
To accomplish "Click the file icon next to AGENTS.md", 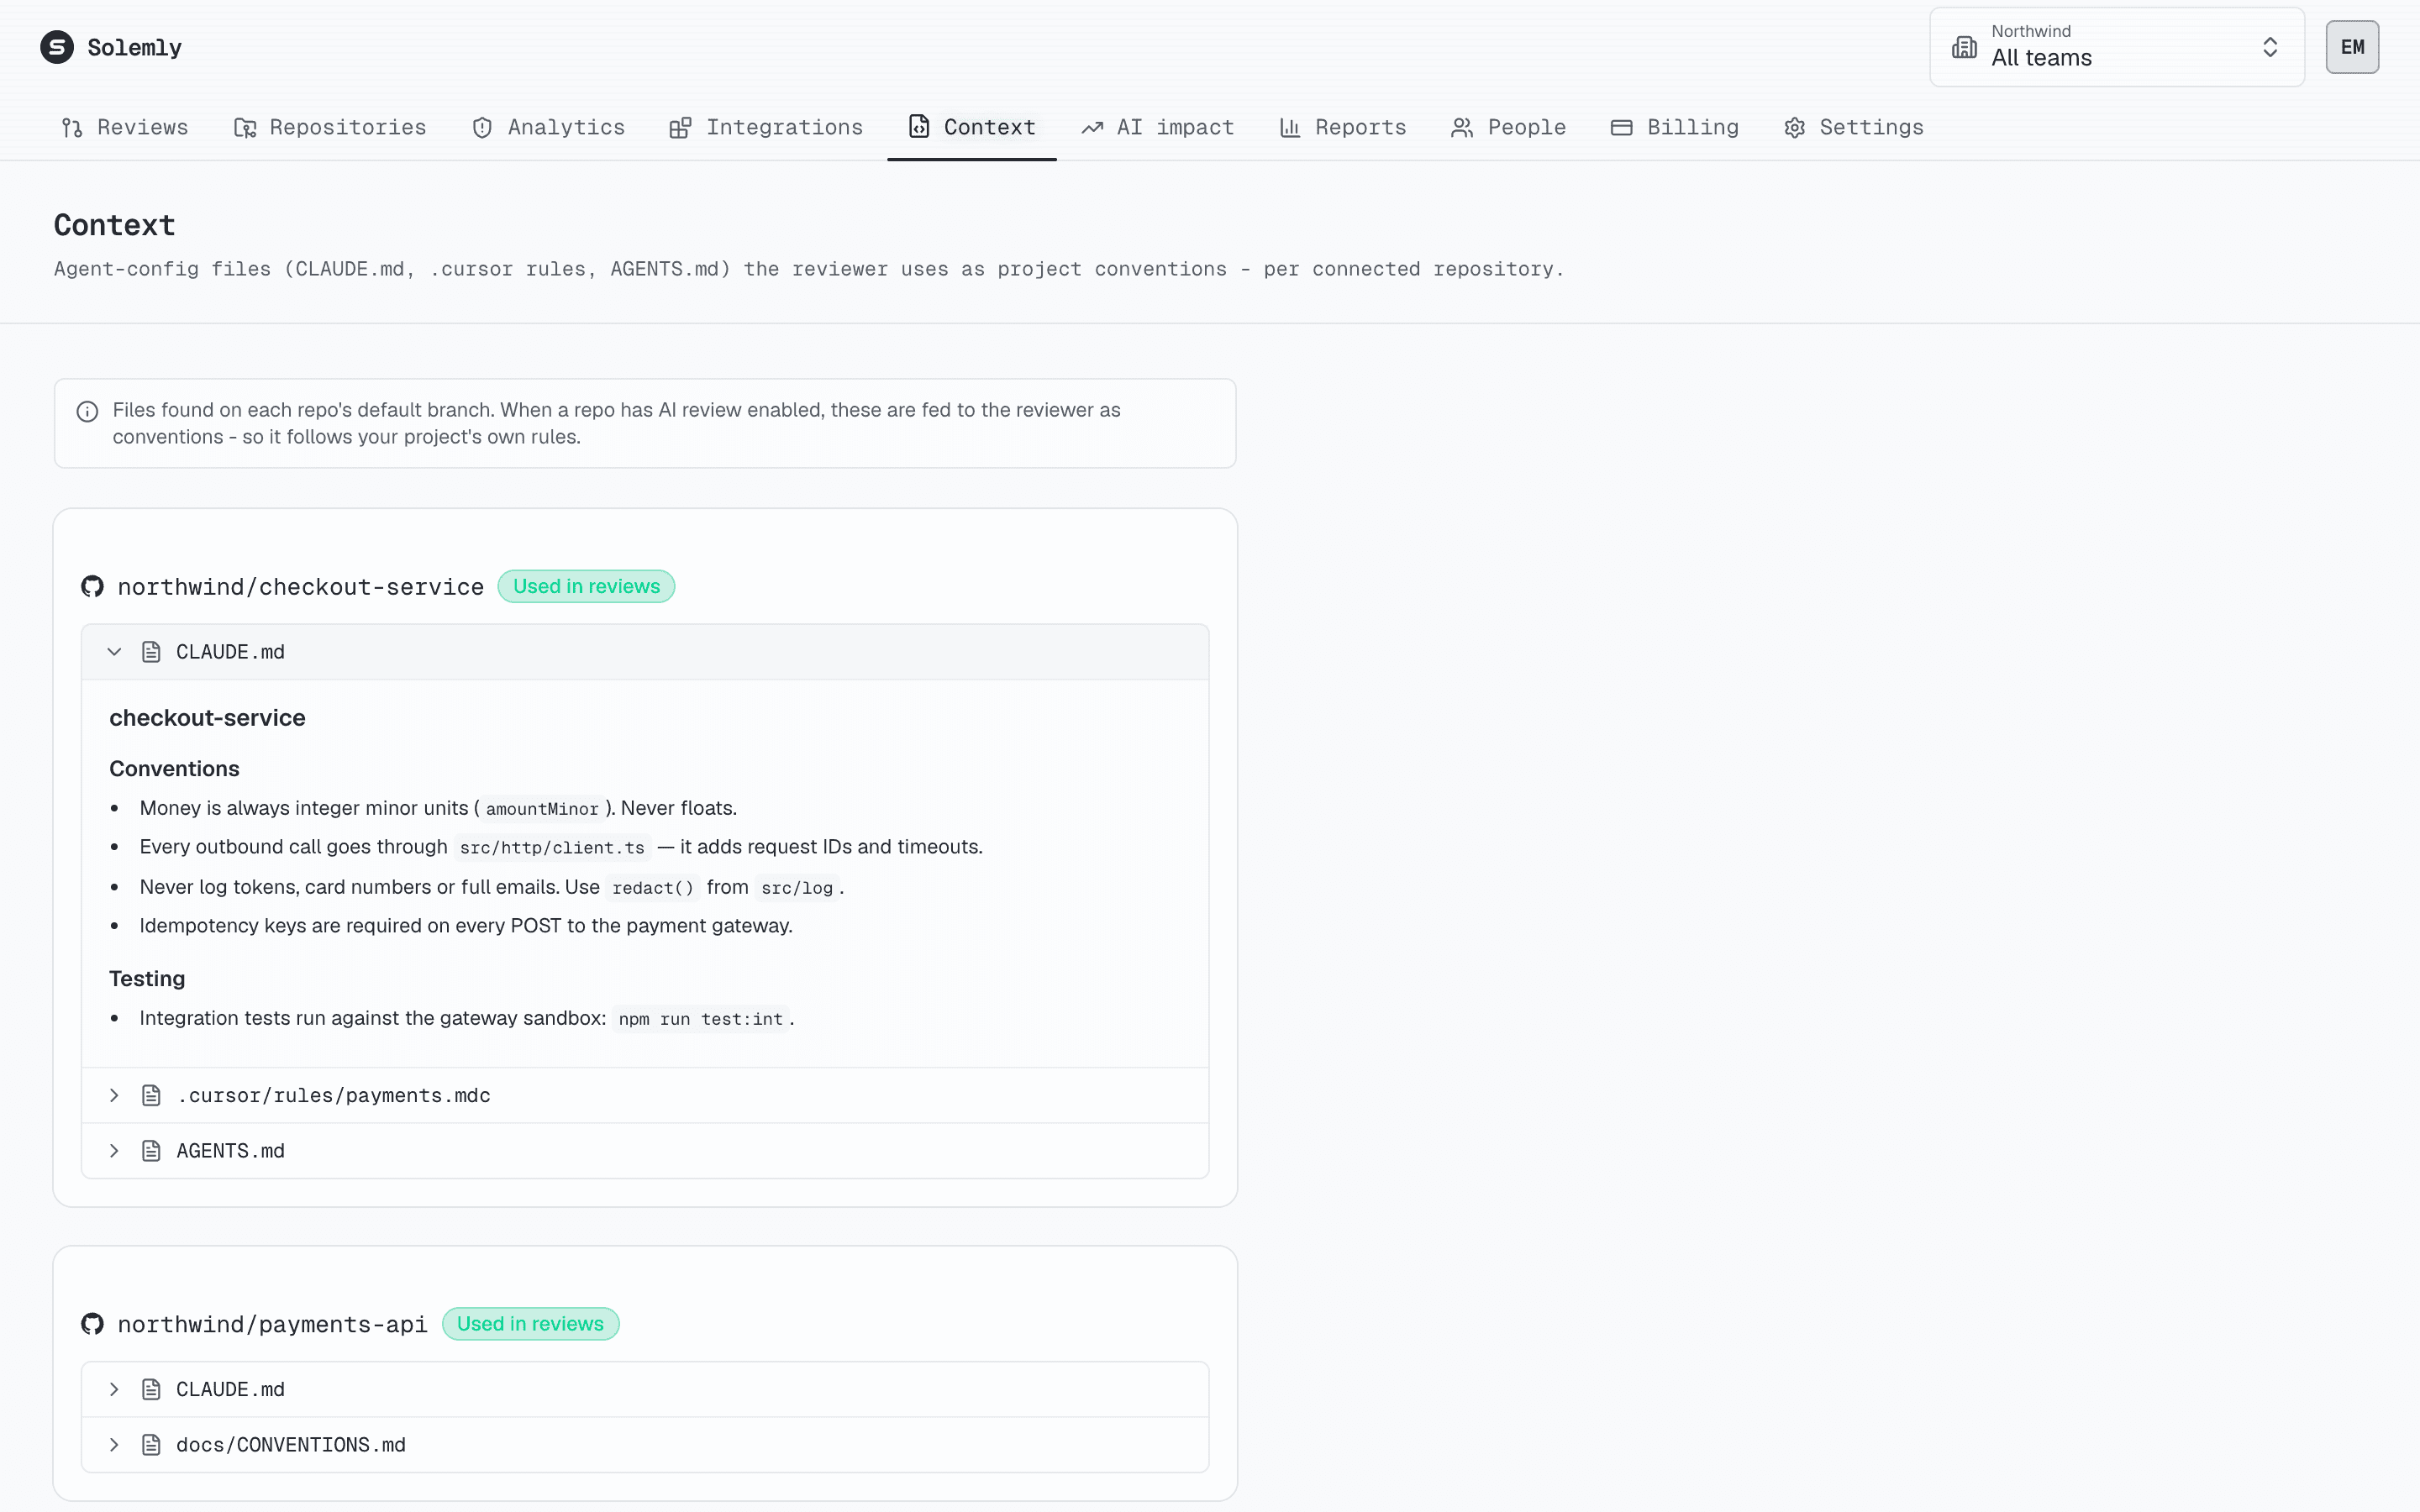I will (151, 1151).
